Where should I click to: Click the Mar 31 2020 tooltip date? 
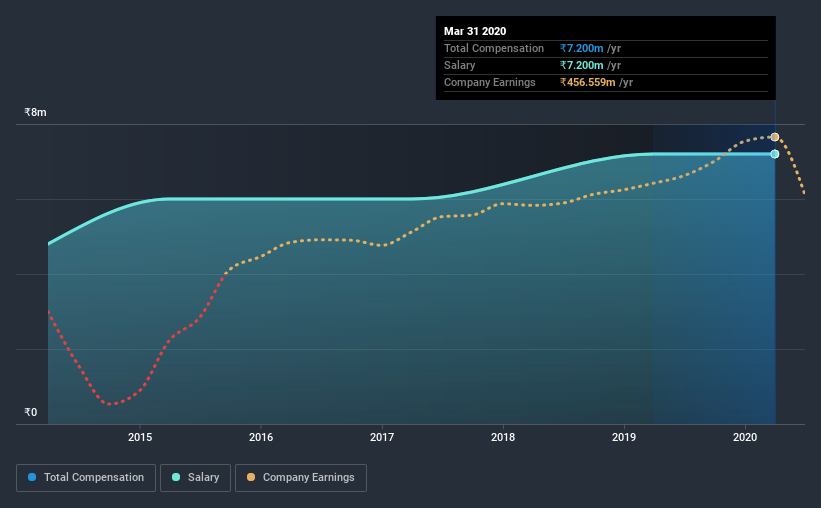pos(475,31)
